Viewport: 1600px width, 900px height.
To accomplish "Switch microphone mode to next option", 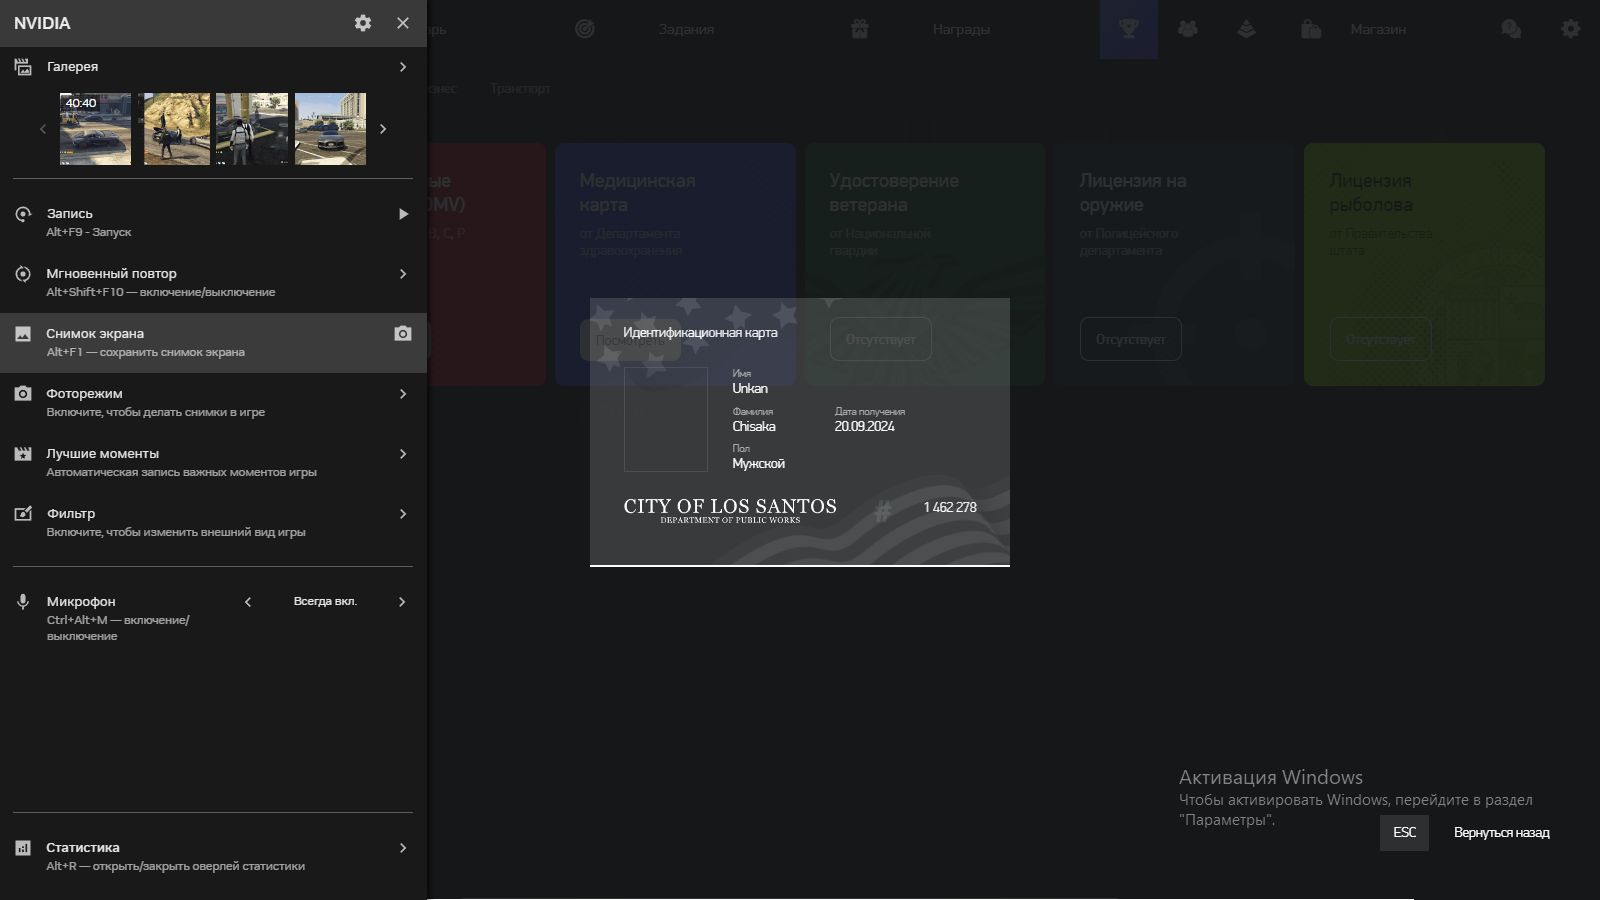I will [402, 602].
